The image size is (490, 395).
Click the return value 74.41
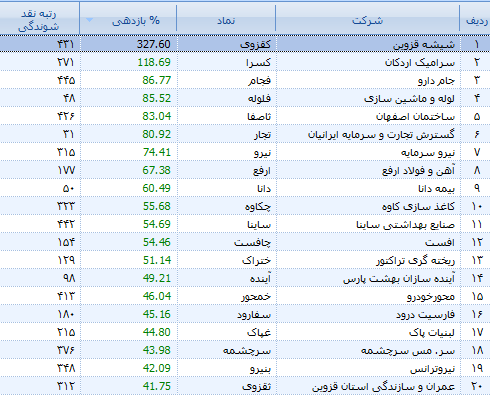tap(157, 152)
